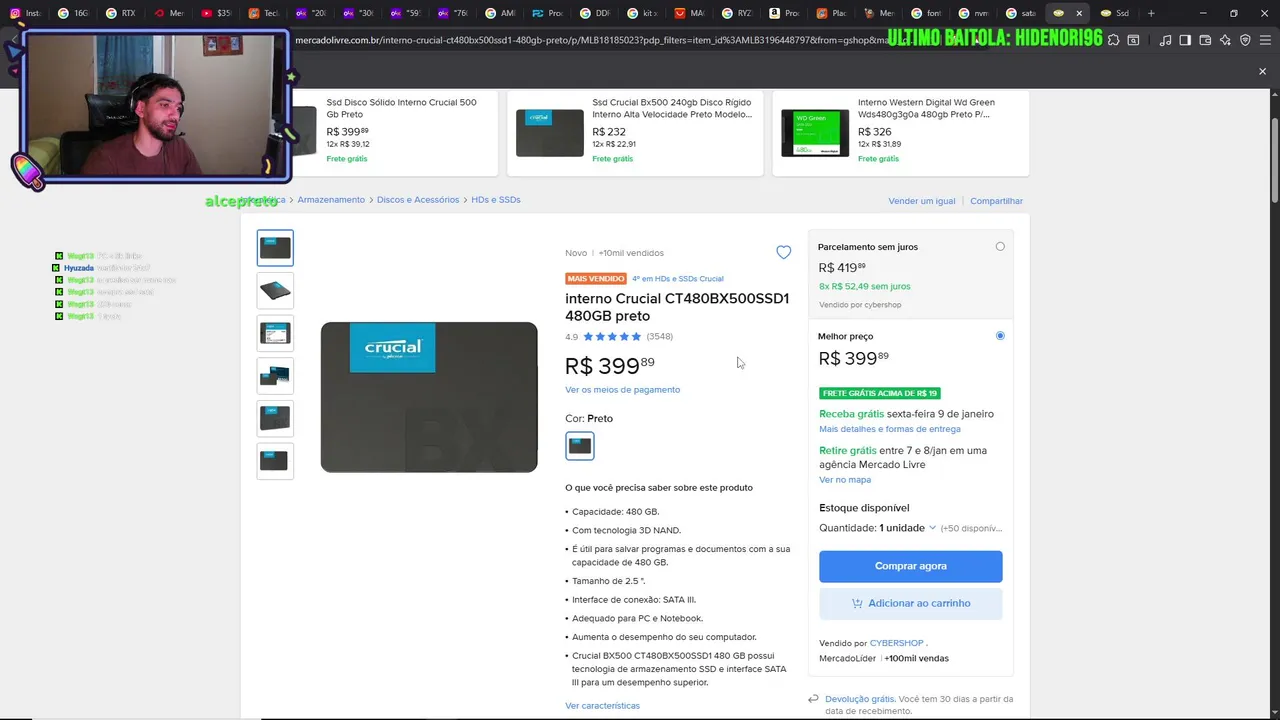Screen dimensions: 1280x720
Task: Open the music note playlist icon in the toolbar
Action: point(1165,40)
